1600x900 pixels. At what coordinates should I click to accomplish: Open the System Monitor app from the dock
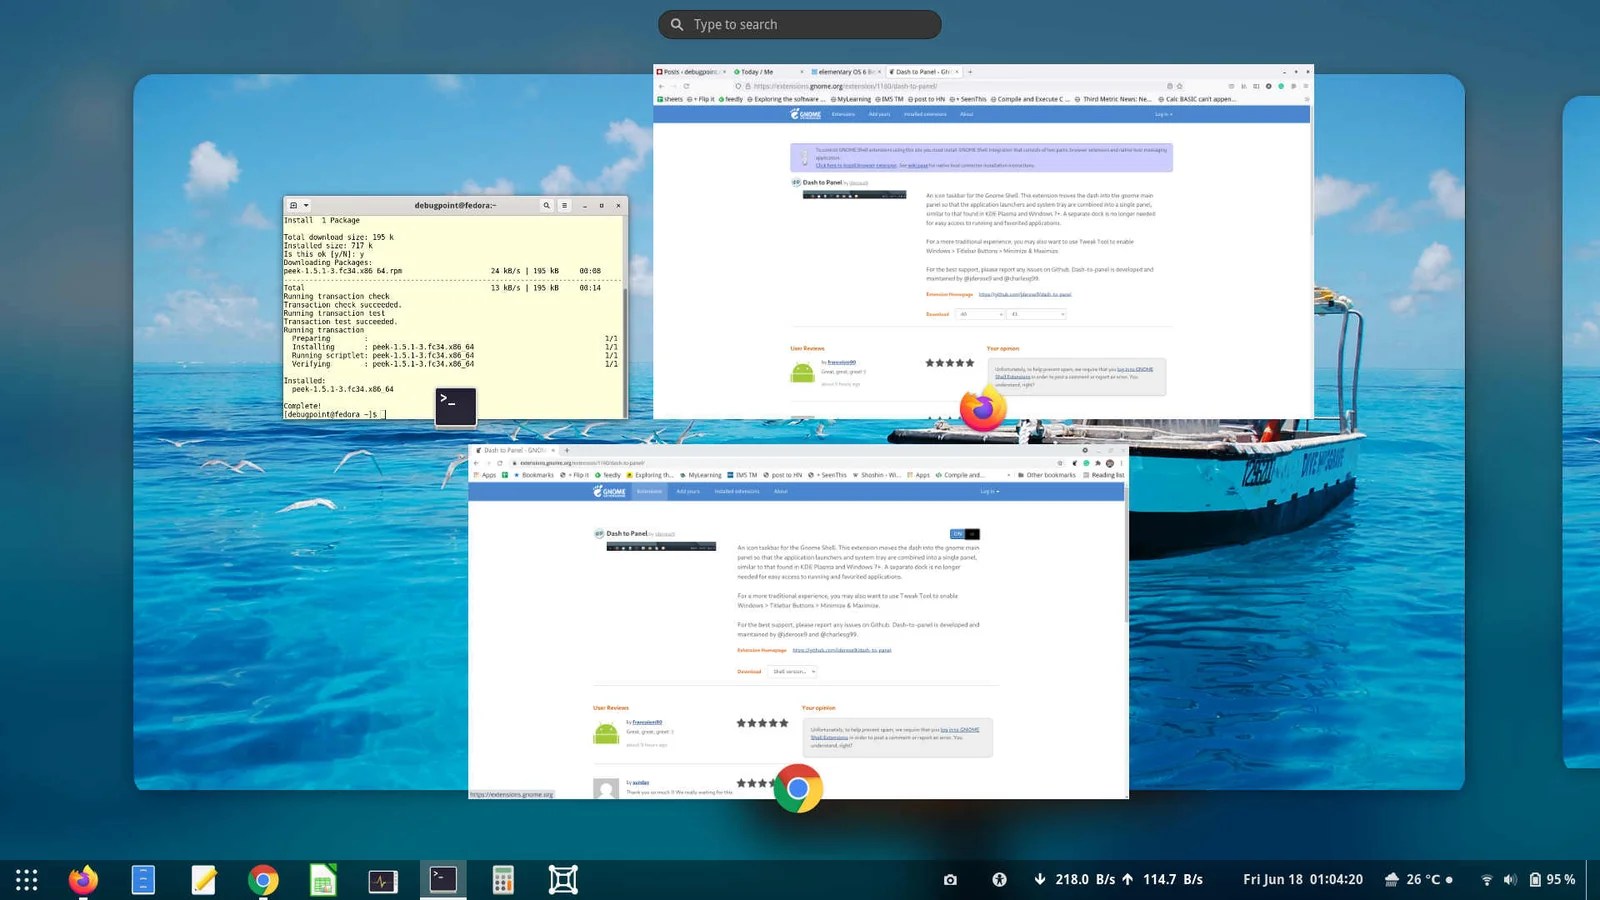[x=382, y=879]
